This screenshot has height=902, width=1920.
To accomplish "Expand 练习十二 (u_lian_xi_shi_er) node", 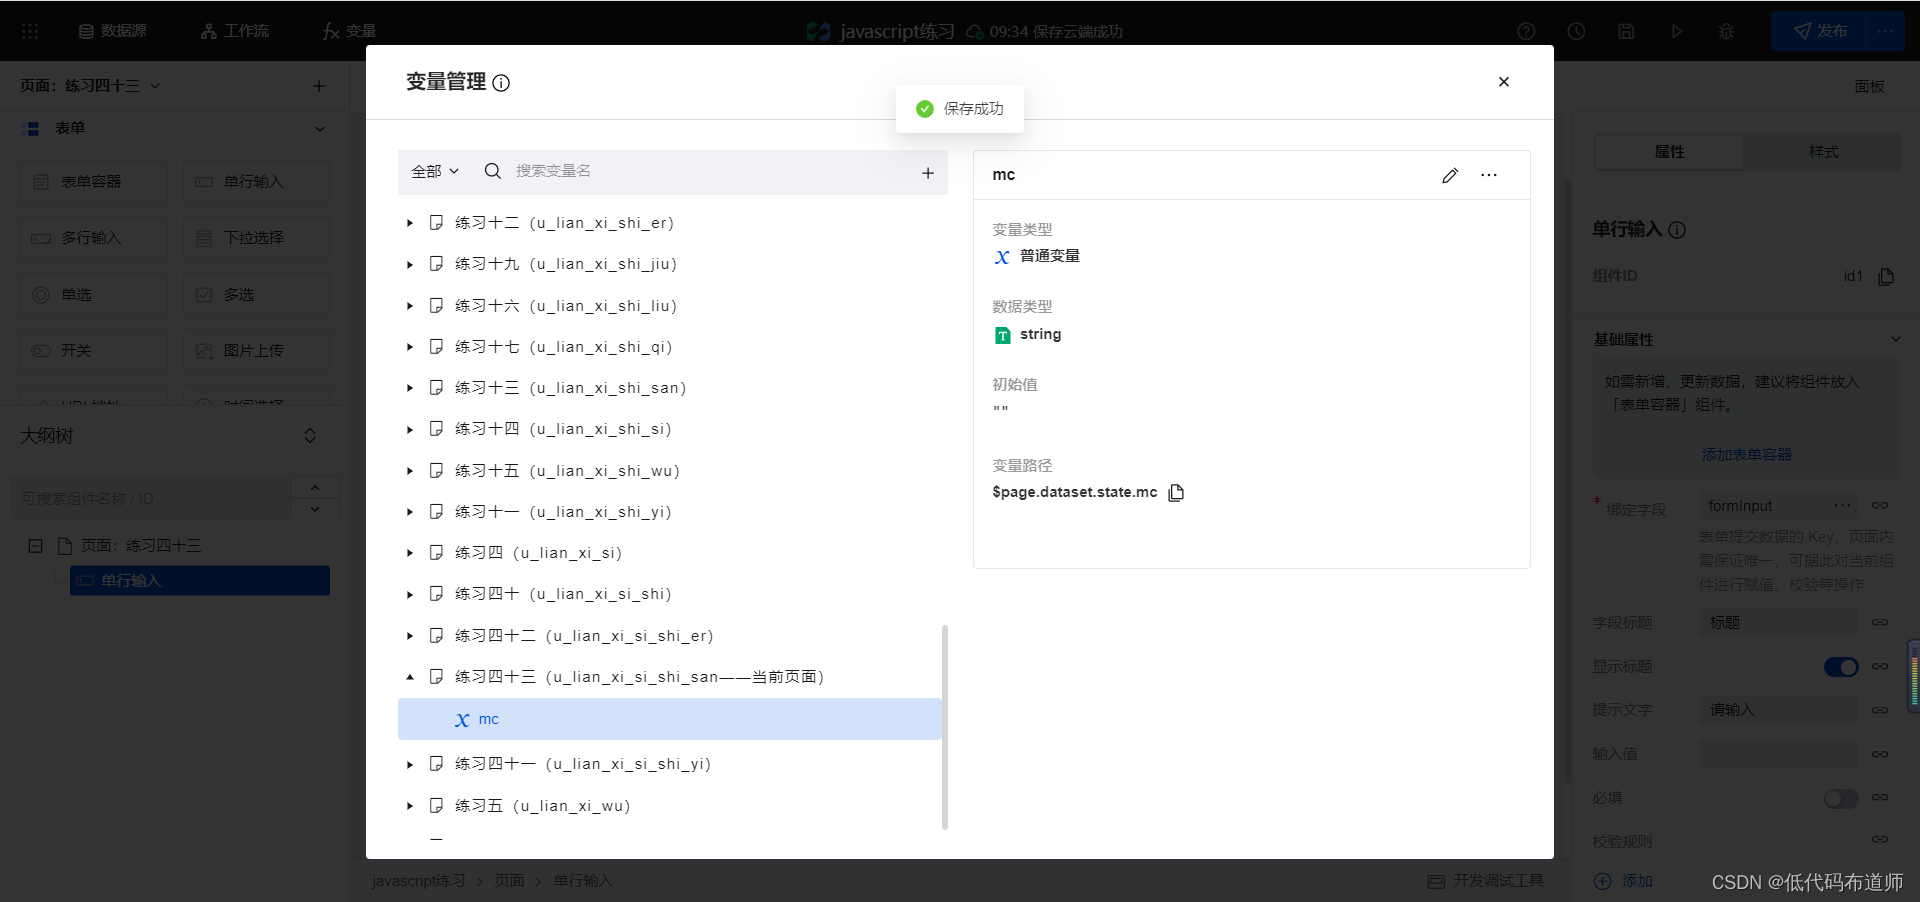I will tap(410, 223).
